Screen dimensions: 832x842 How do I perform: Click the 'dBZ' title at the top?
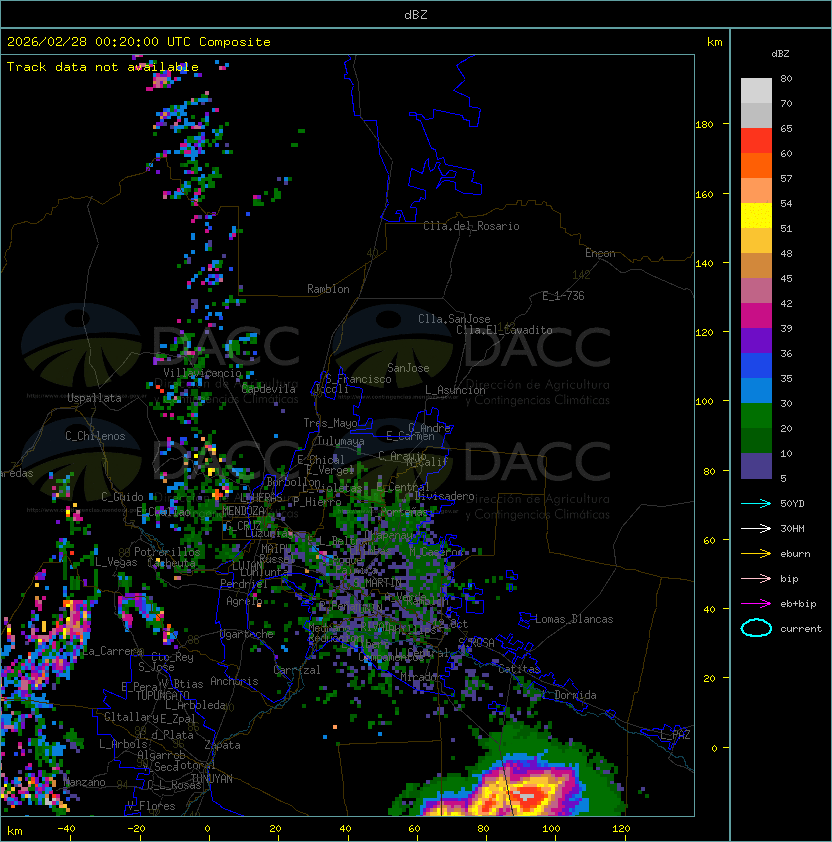pos(416,14)
